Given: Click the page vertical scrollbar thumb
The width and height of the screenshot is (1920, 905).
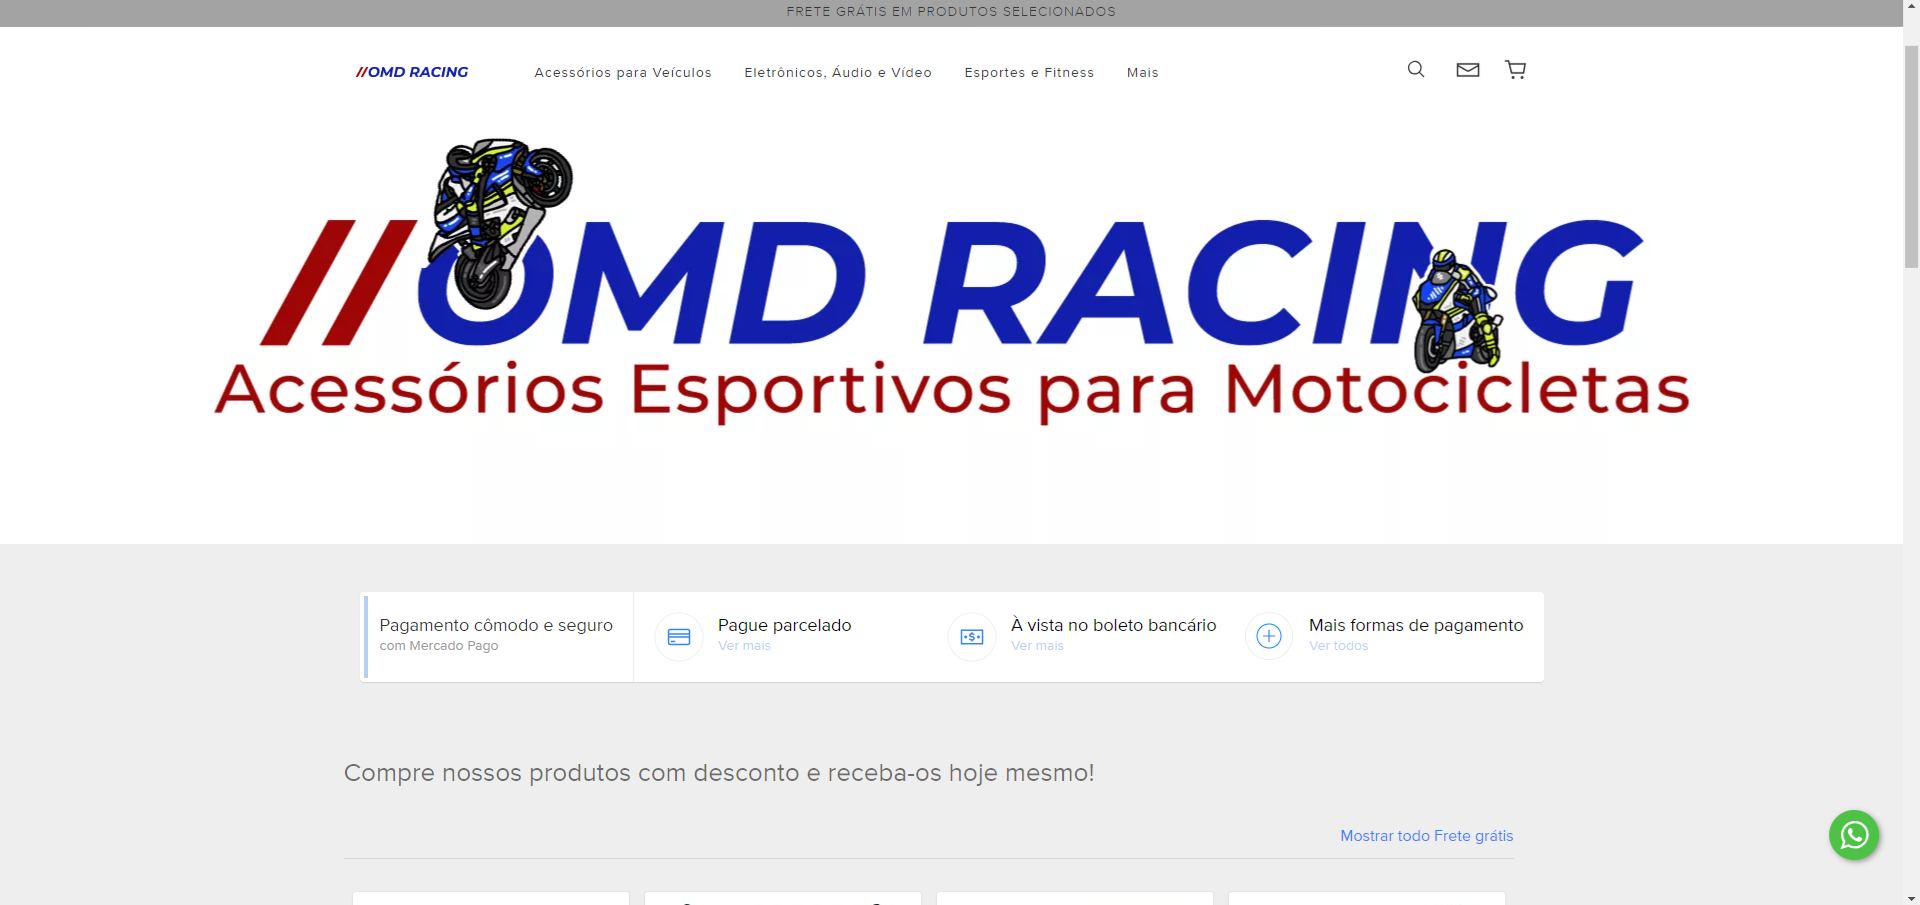Looking at the screenshot, I should 1911,156.
